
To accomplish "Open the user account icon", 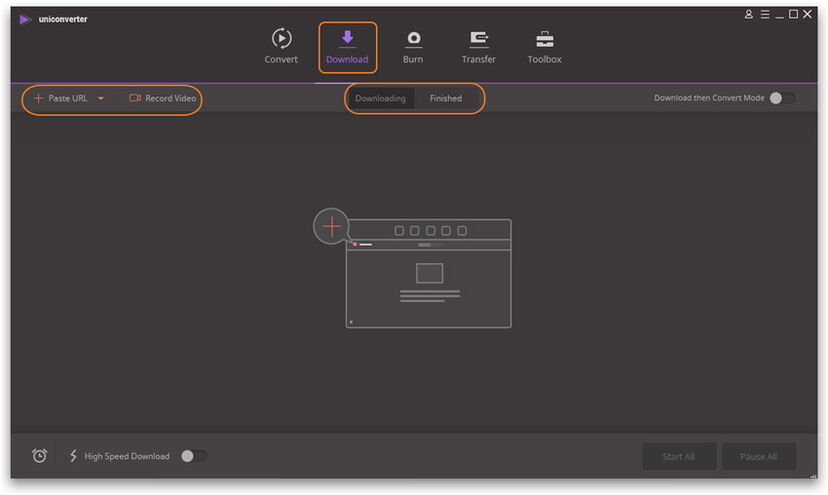I will pos(749,14).
